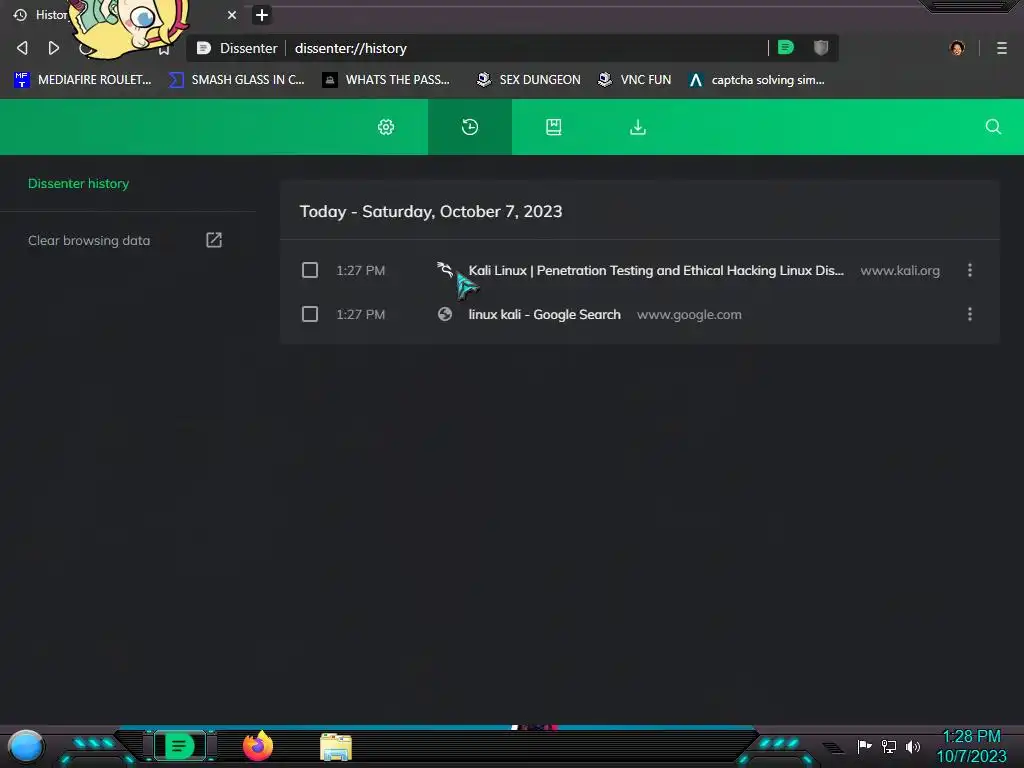Check the linux kali Google Search checkbox

click(x=310, y=314)
